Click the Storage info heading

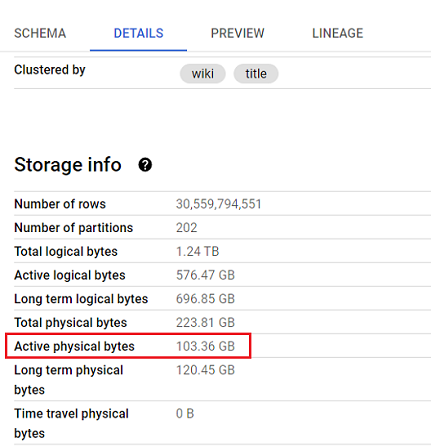pos(68,165)
